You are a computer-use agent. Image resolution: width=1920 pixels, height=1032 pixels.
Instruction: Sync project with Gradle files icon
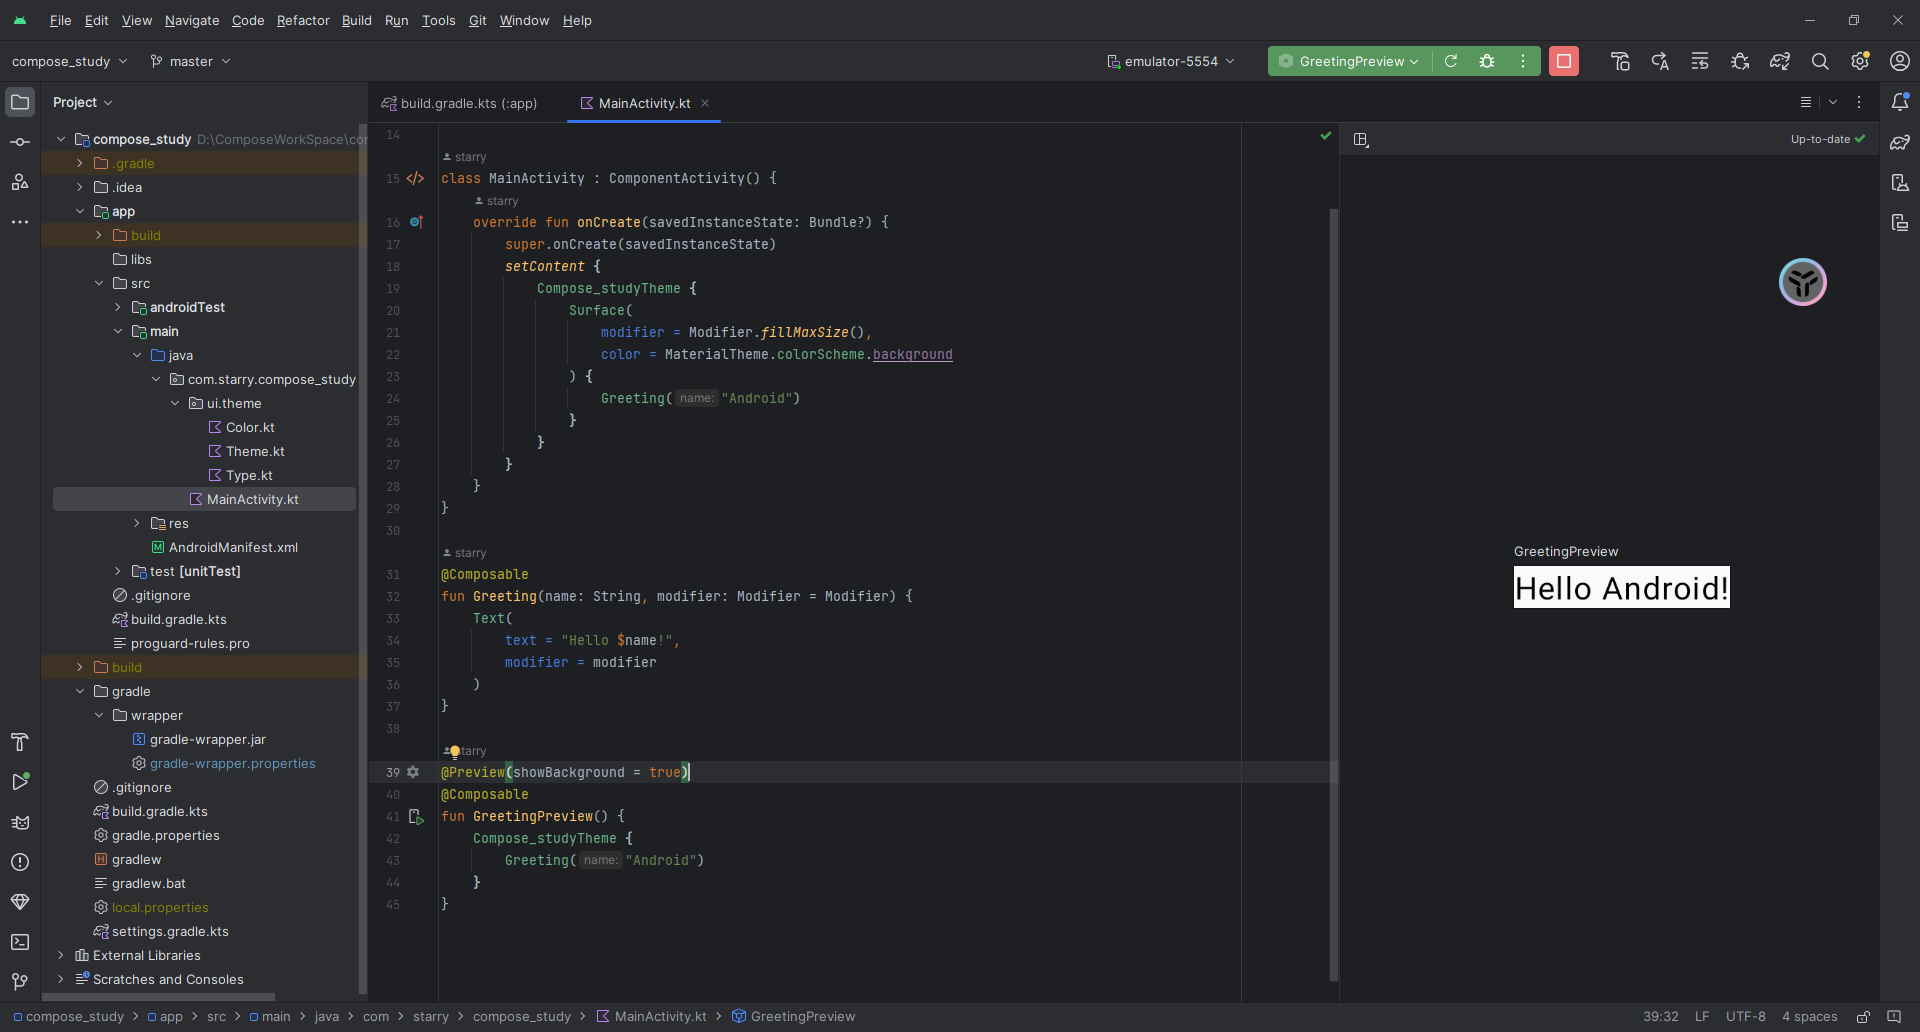(x=1780, y=61)
